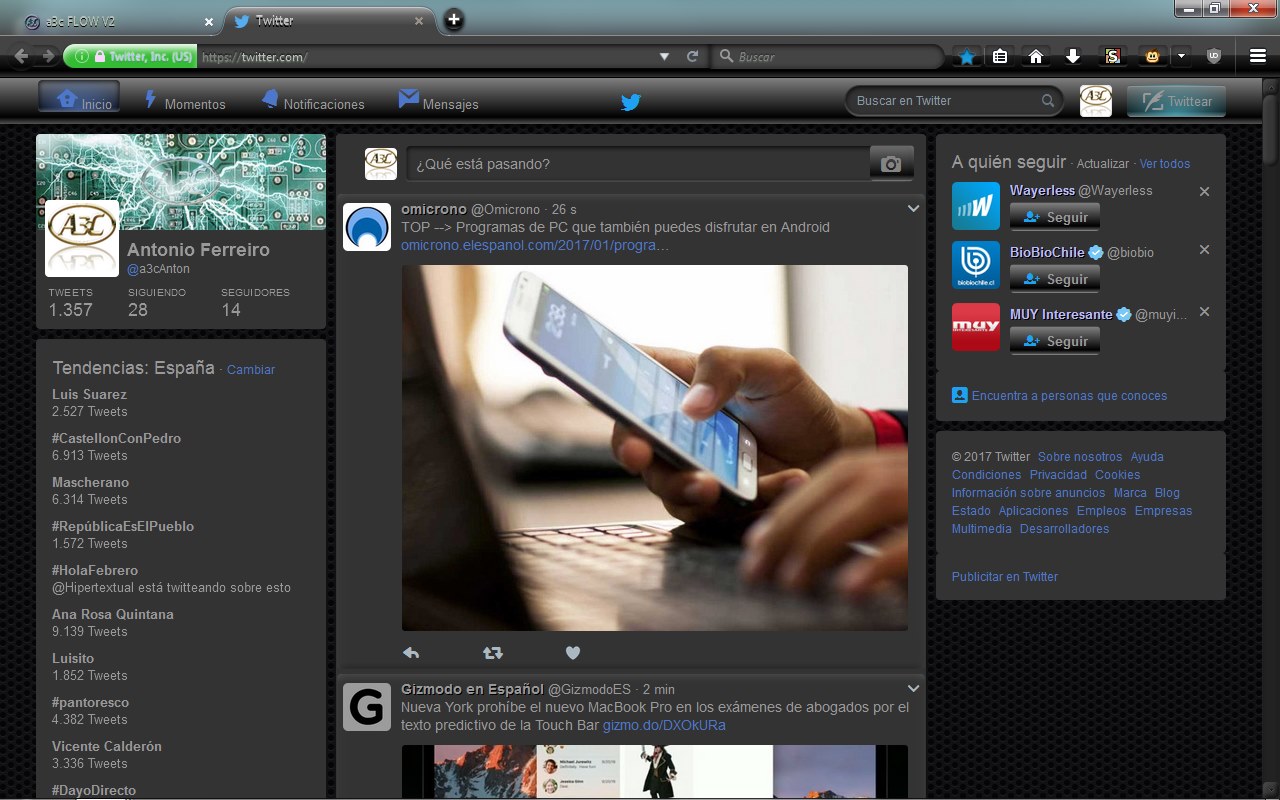Click the Actualizar link in A quién seguir
This screenshot has width=1280, height=800.
coord(1103,164)
